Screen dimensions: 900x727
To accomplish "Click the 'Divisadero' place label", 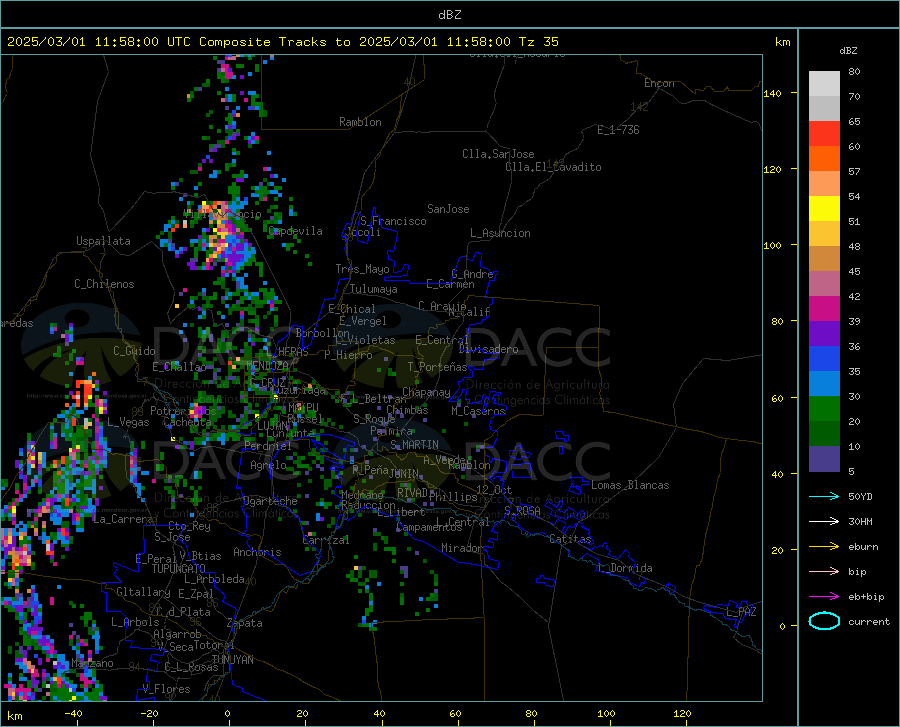I will (488, 349).
